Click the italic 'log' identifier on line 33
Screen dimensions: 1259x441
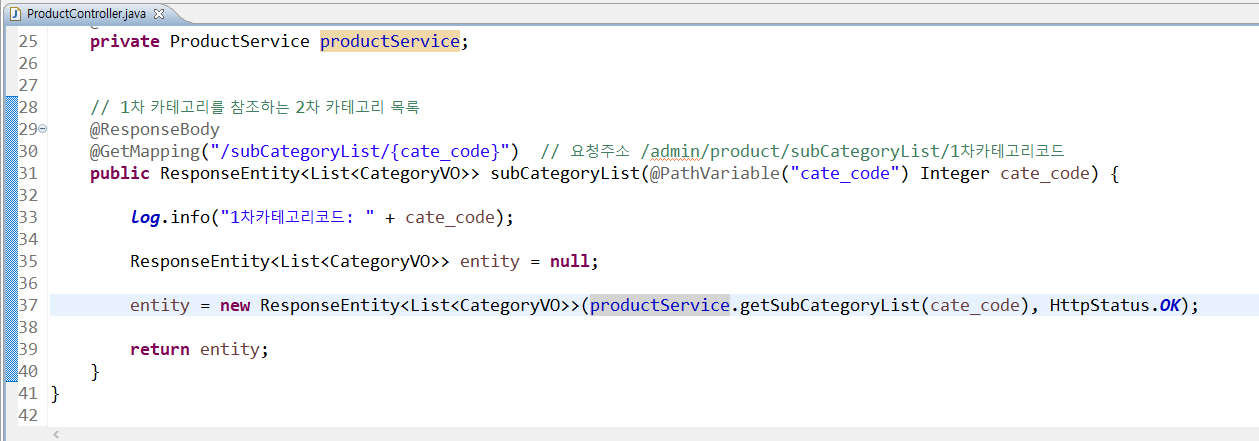point(145,217)
